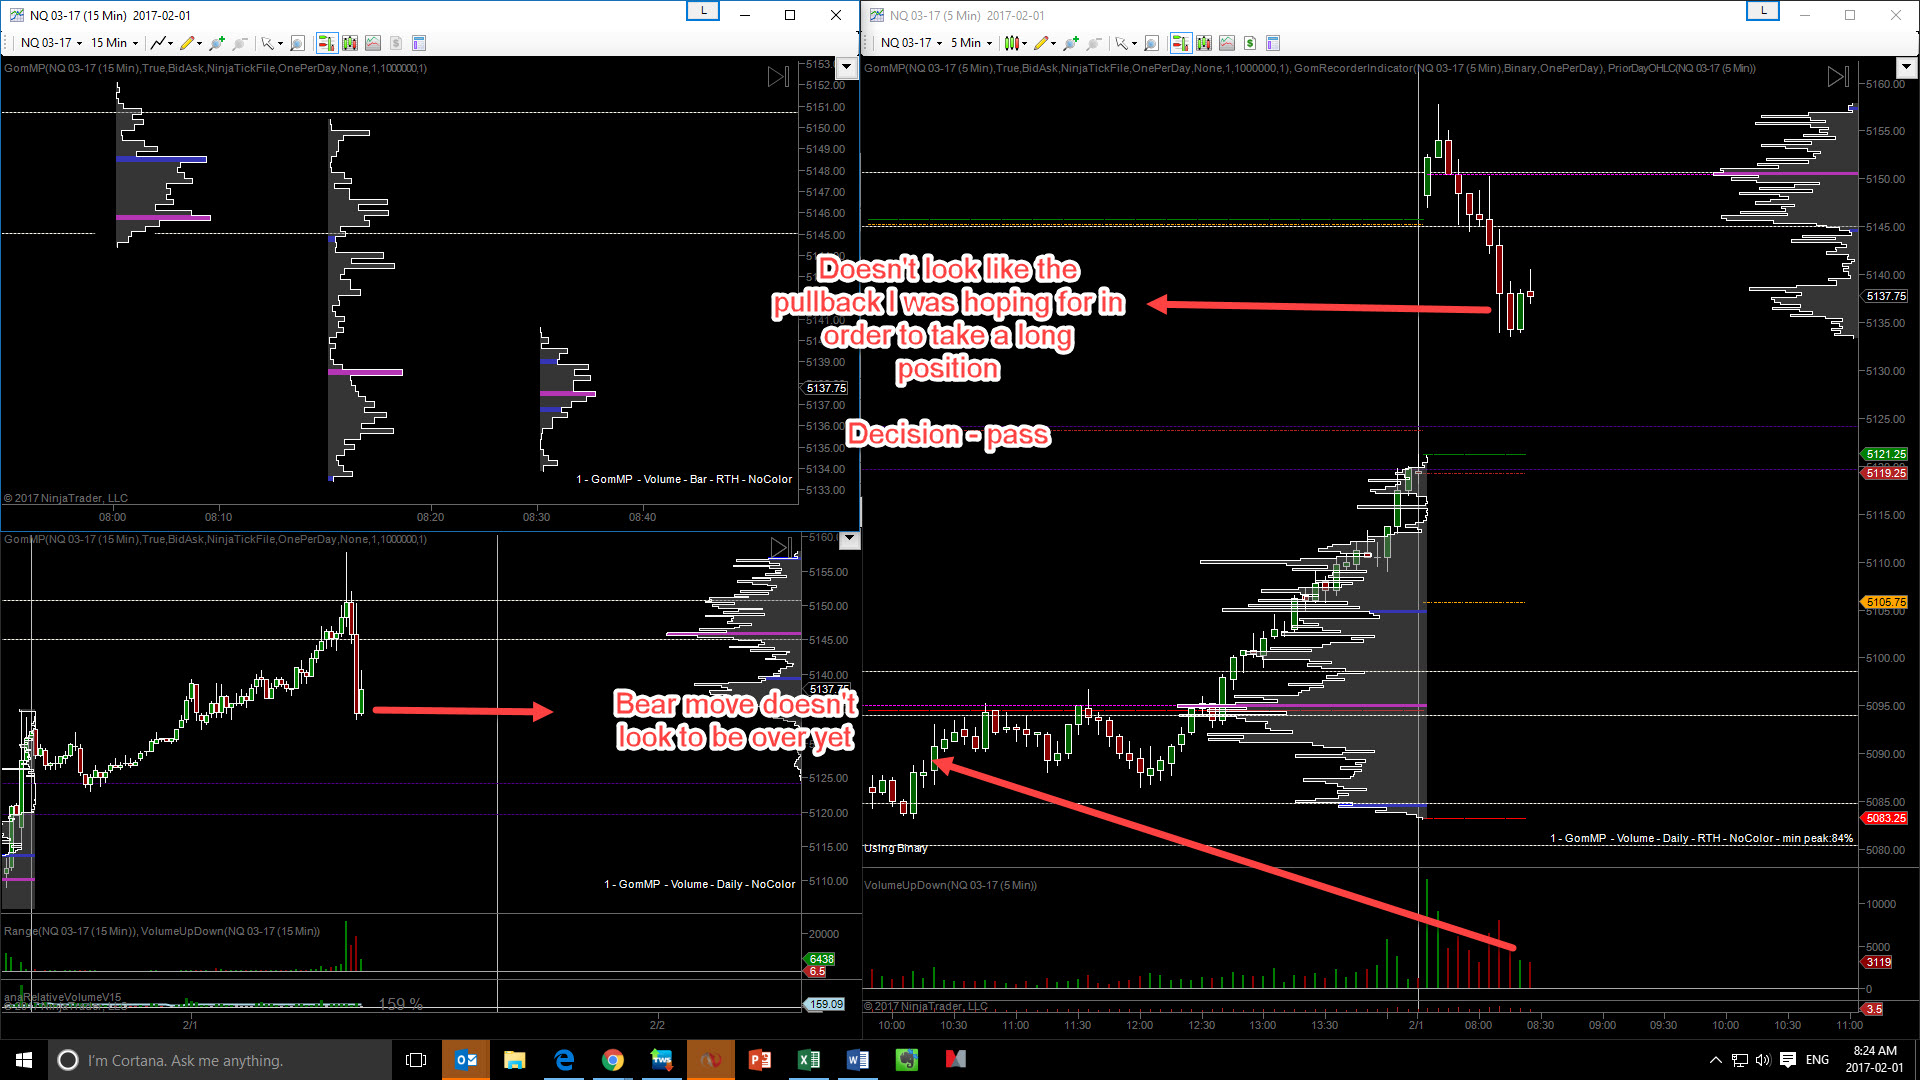Image resolution: width=1920 pixels, height=1080 pixels.
Task: Open chart Properties icon in 15 Min window
Action: click(x=419, y=43)
